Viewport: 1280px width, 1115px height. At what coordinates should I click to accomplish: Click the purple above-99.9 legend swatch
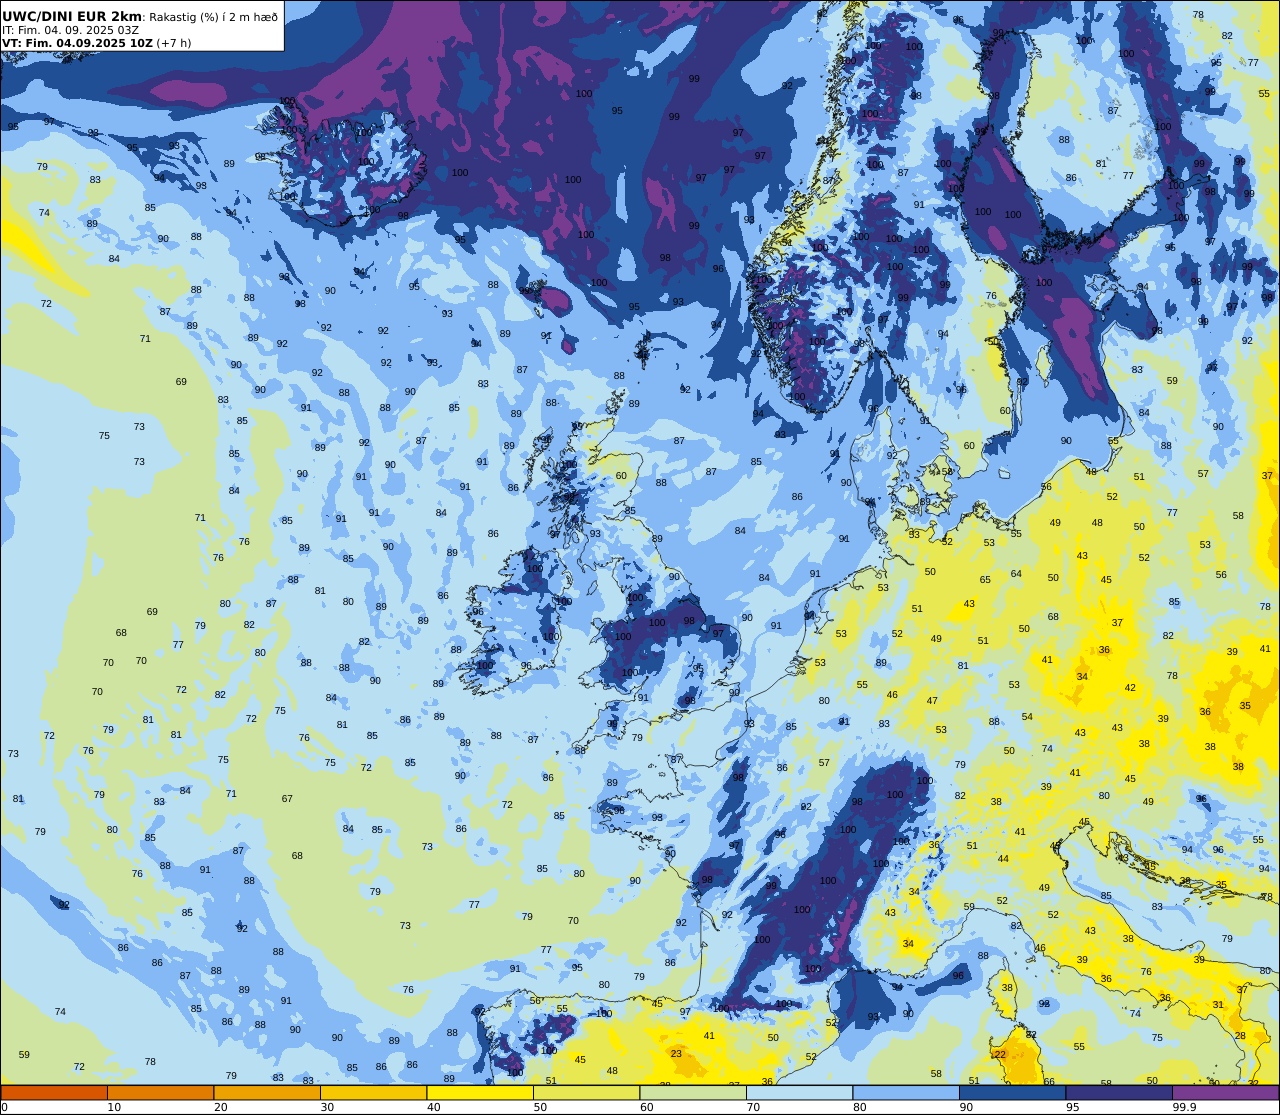click(1225, 1092)
